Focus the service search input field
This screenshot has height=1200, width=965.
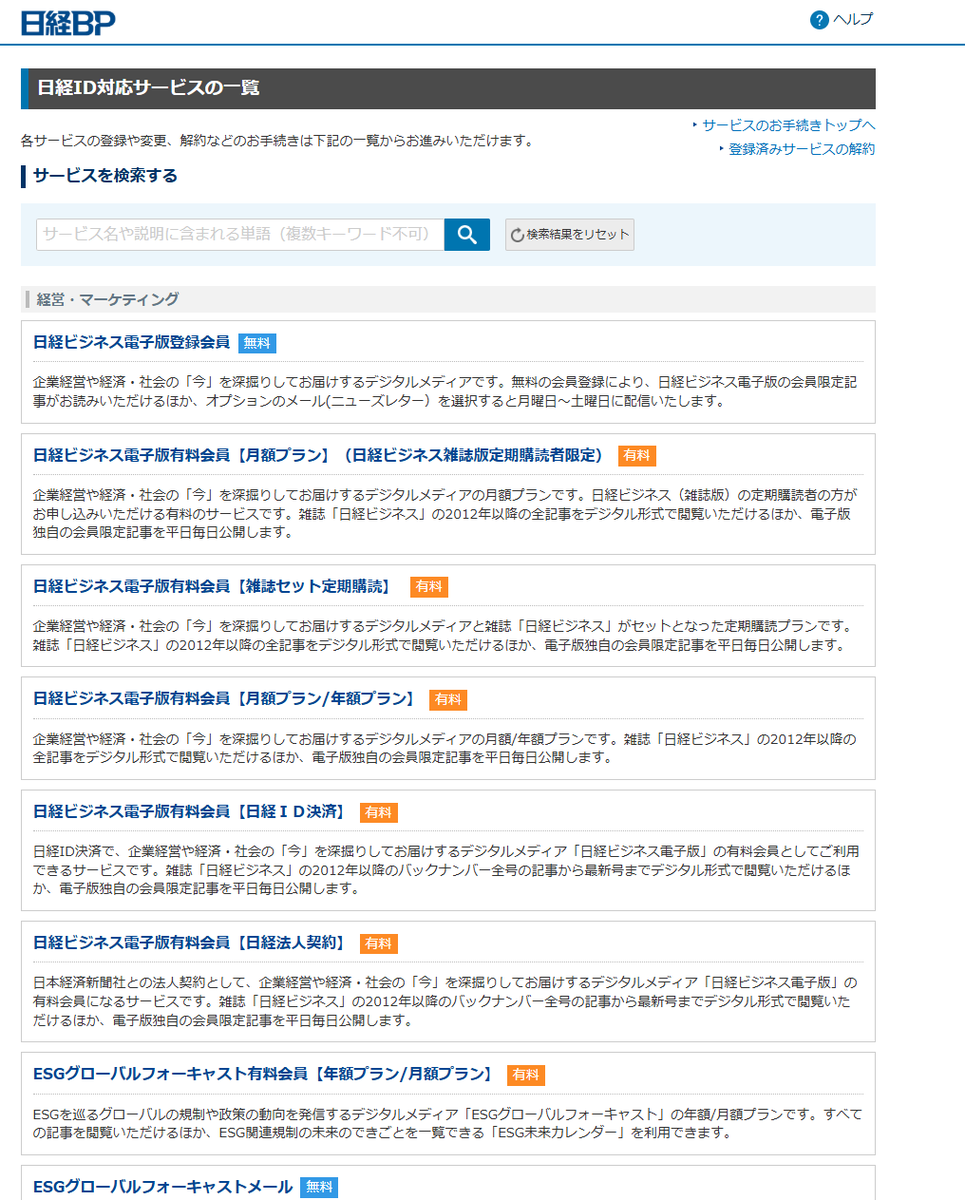(241, 234)
